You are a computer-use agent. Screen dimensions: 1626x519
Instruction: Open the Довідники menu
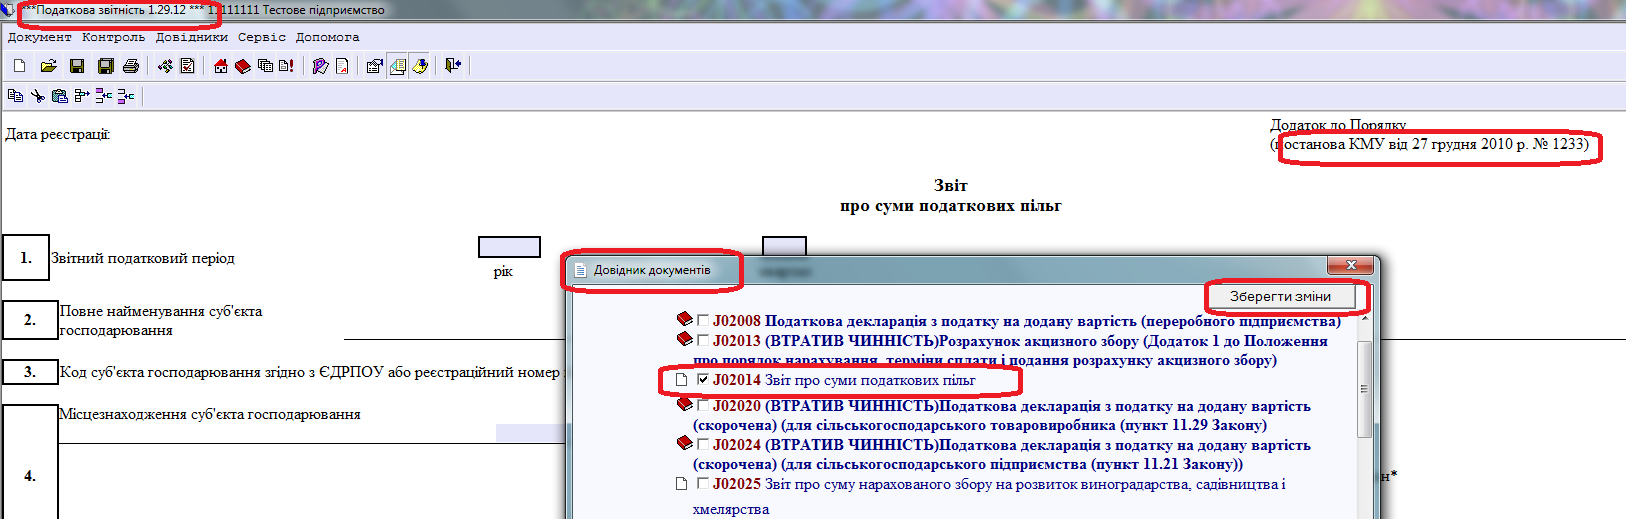(191, 37)
